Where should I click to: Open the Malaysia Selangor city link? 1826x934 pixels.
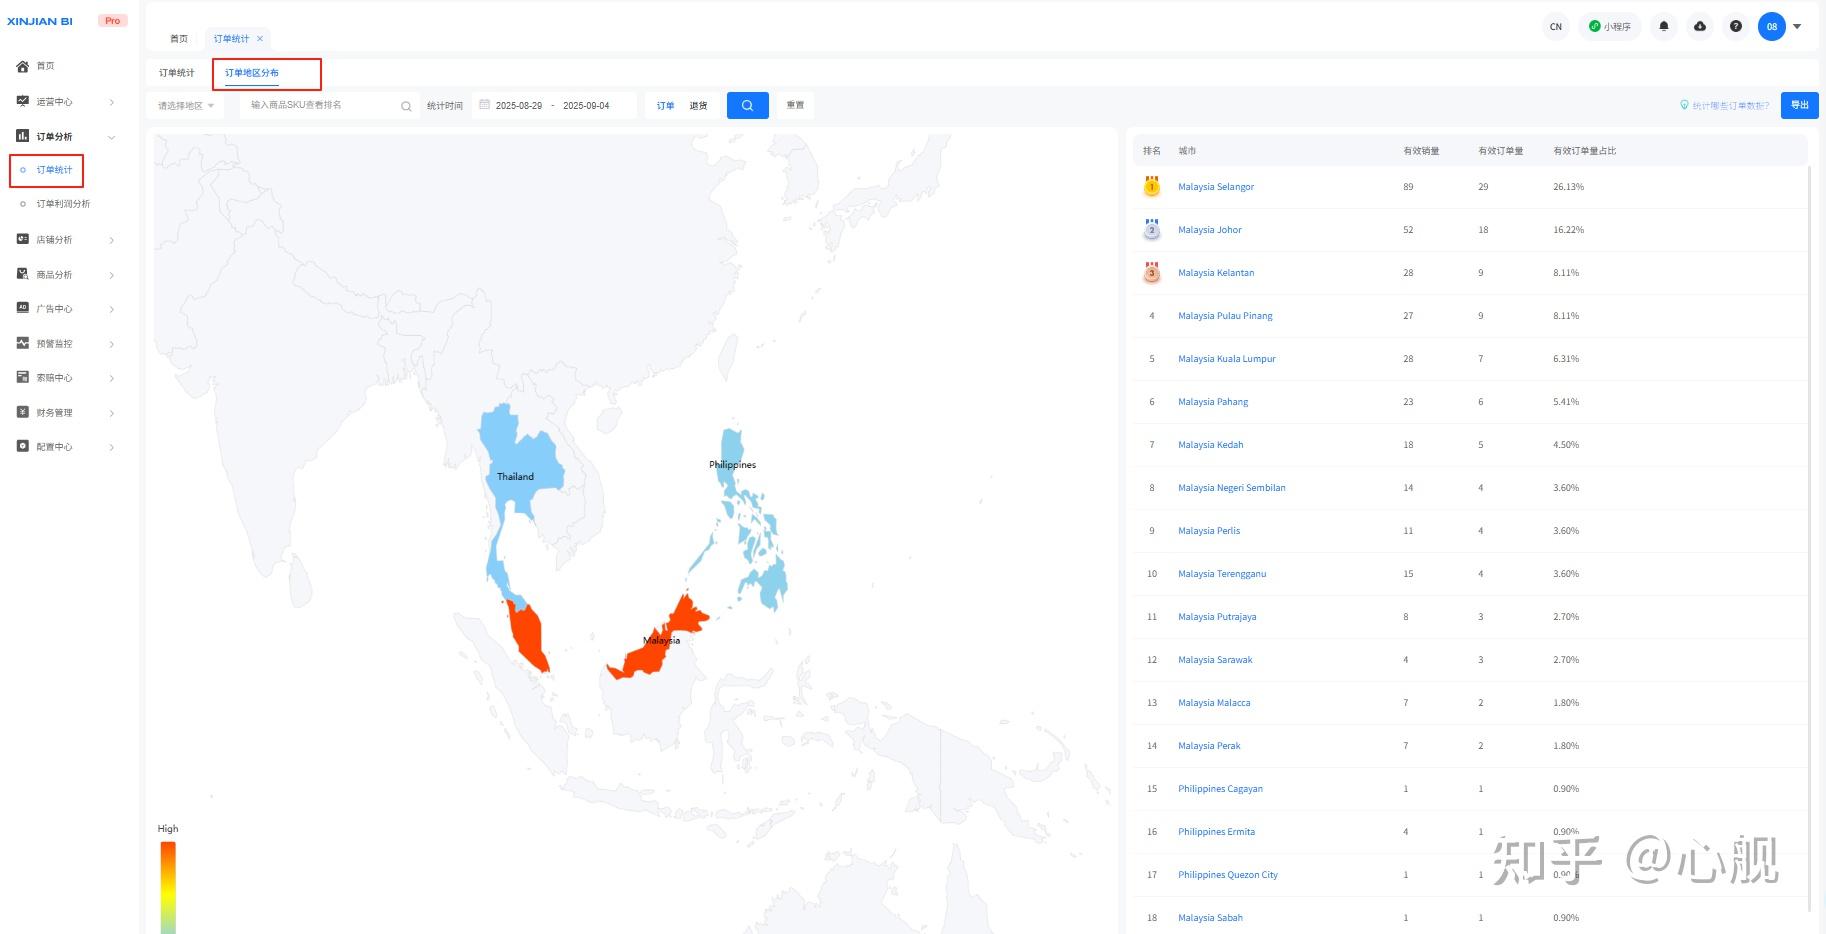click(x=1215, y=187)
